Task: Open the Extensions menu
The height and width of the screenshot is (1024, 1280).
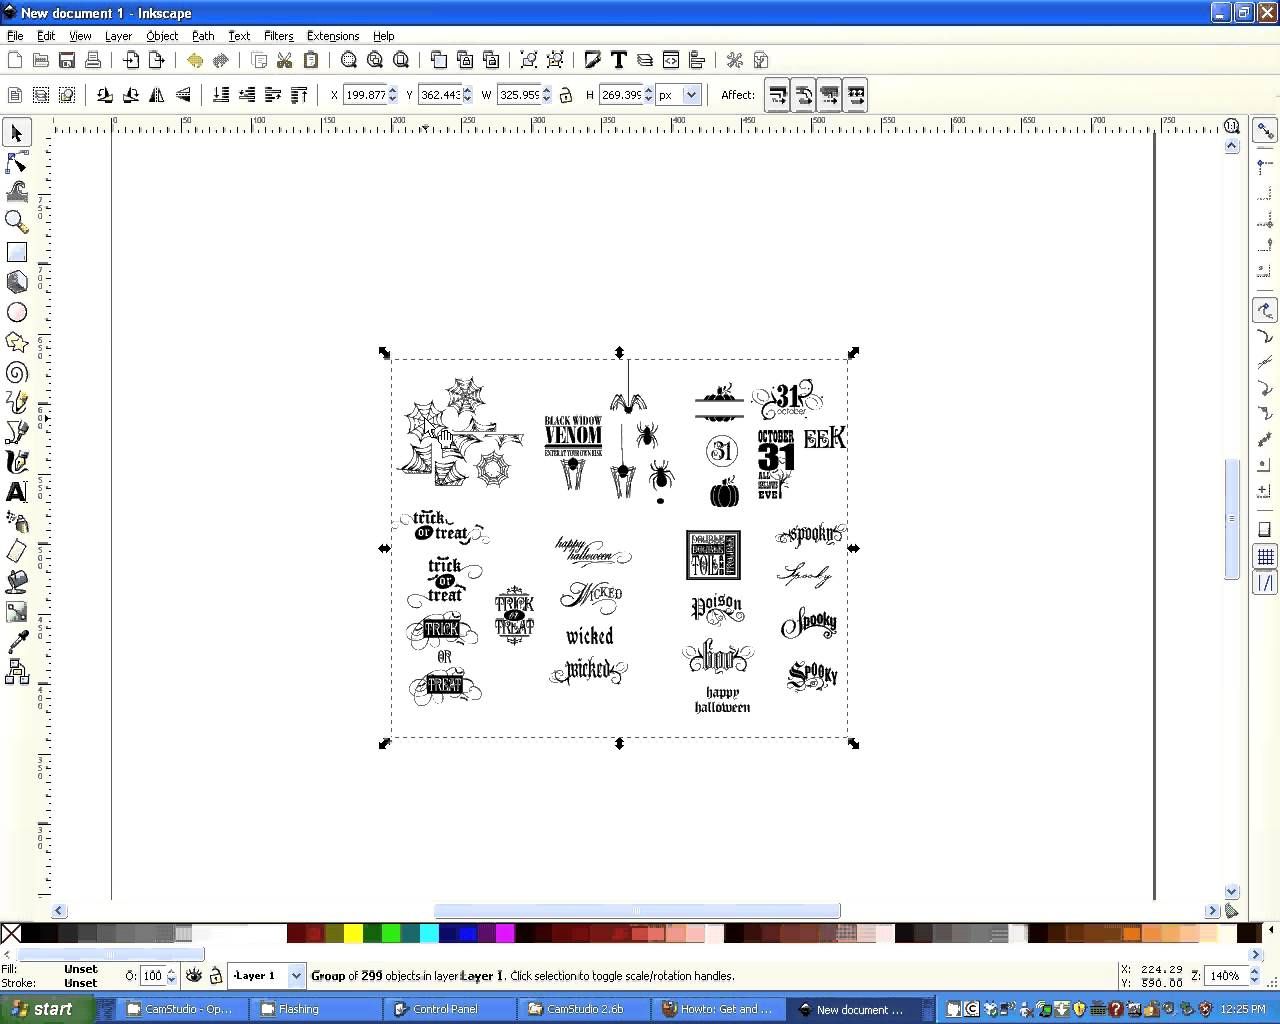Action: 333,36
